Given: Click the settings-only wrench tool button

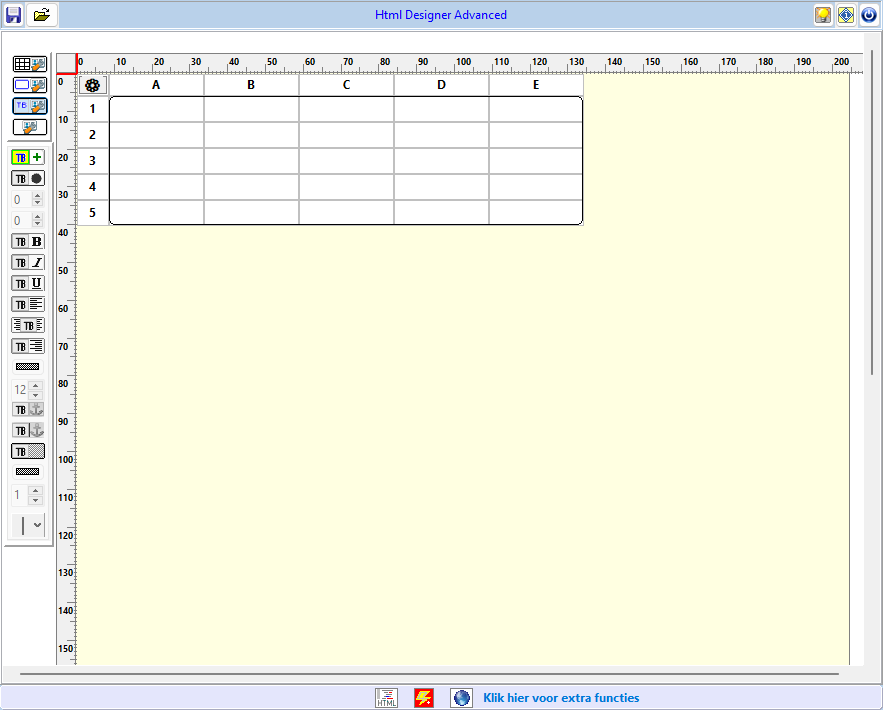Looking at the screenshot, I should [30, 127].
